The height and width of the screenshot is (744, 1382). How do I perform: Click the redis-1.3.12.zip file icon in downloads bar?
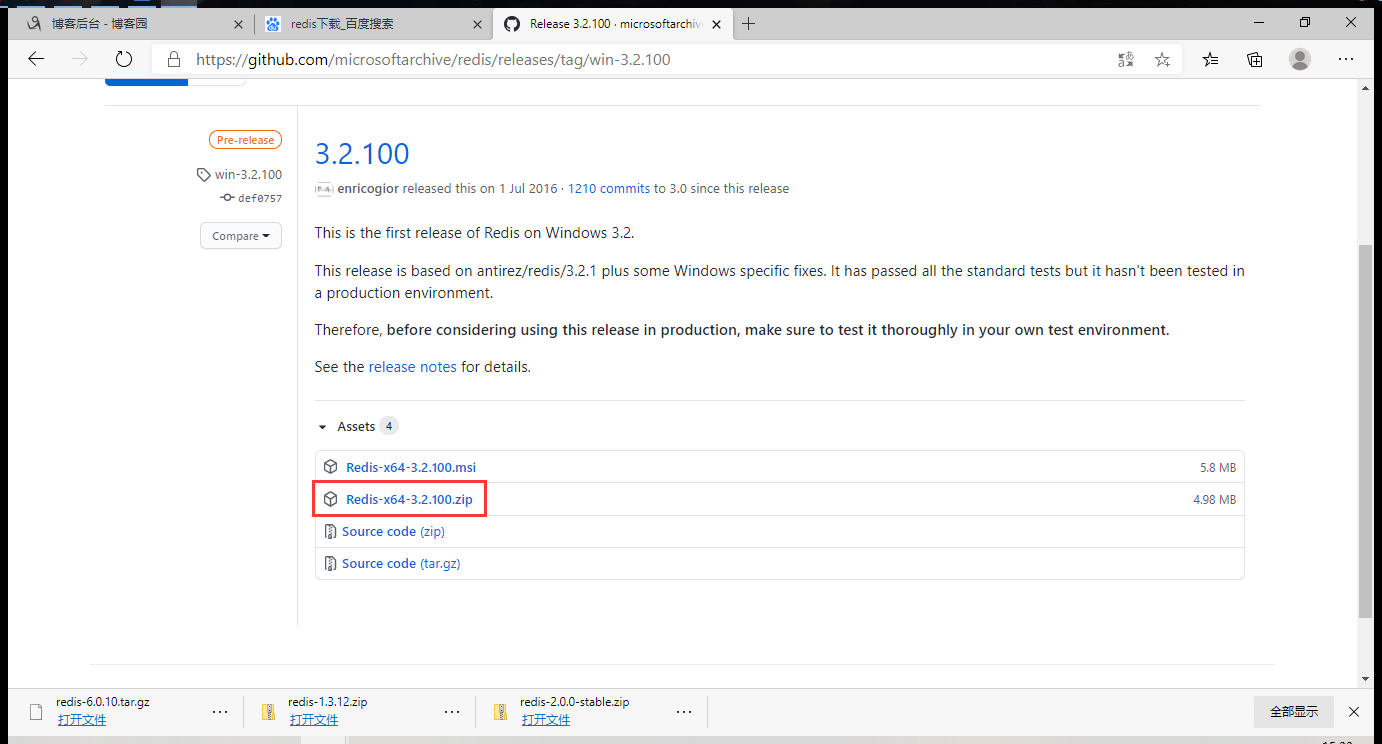(268, 712)
